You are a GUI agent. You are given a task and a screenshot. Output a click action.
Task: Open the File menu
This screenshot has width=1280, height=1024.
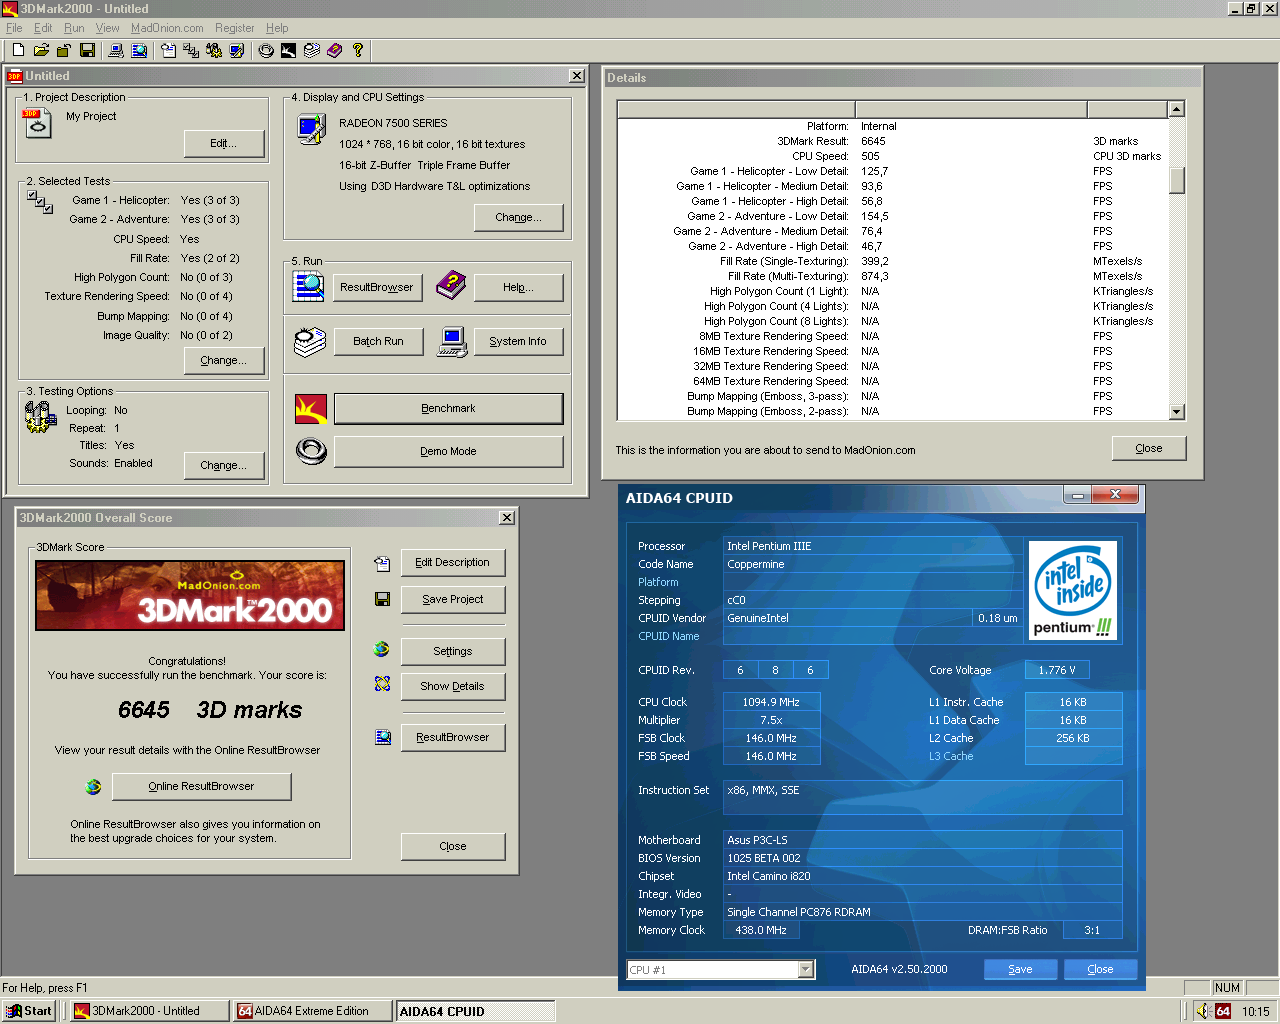14,28
